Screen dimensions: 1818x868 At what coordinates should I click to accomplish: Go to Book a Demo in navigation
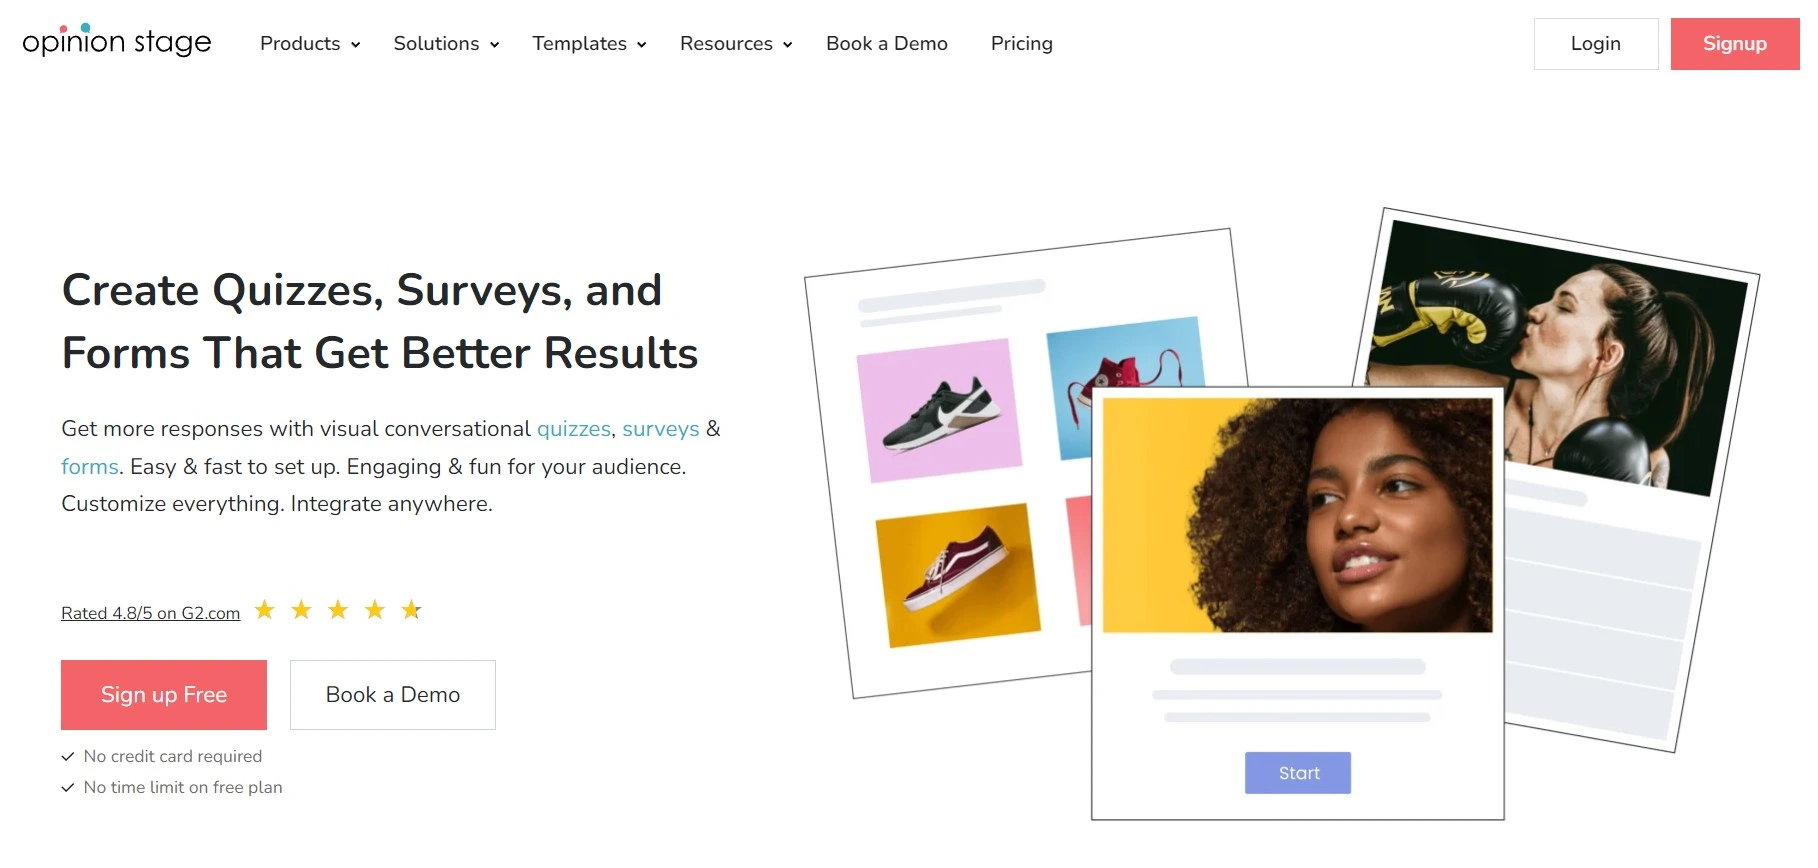(887, 44)
